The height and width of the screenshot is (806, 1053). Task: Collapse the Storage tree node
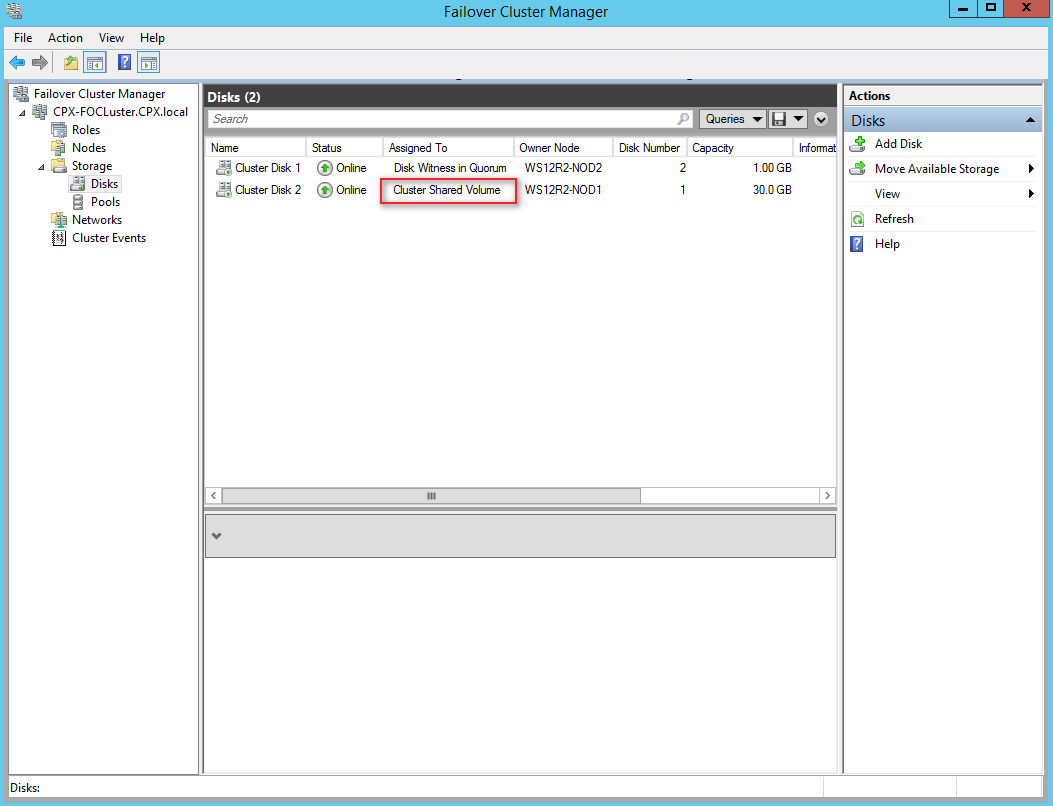pos(42,166)
